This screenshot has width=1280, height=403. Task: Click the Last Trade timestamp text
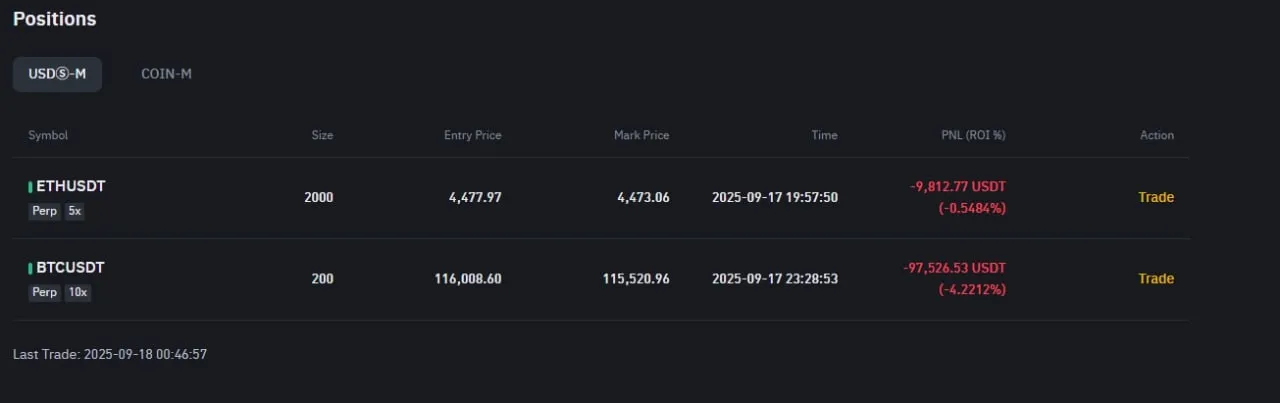(110, 354)
